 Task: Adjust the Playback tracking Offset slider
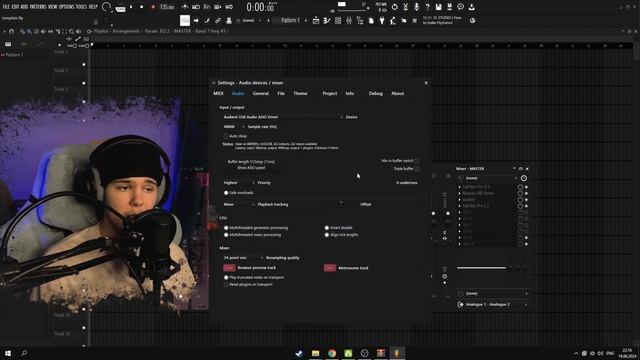click(341, 204)
